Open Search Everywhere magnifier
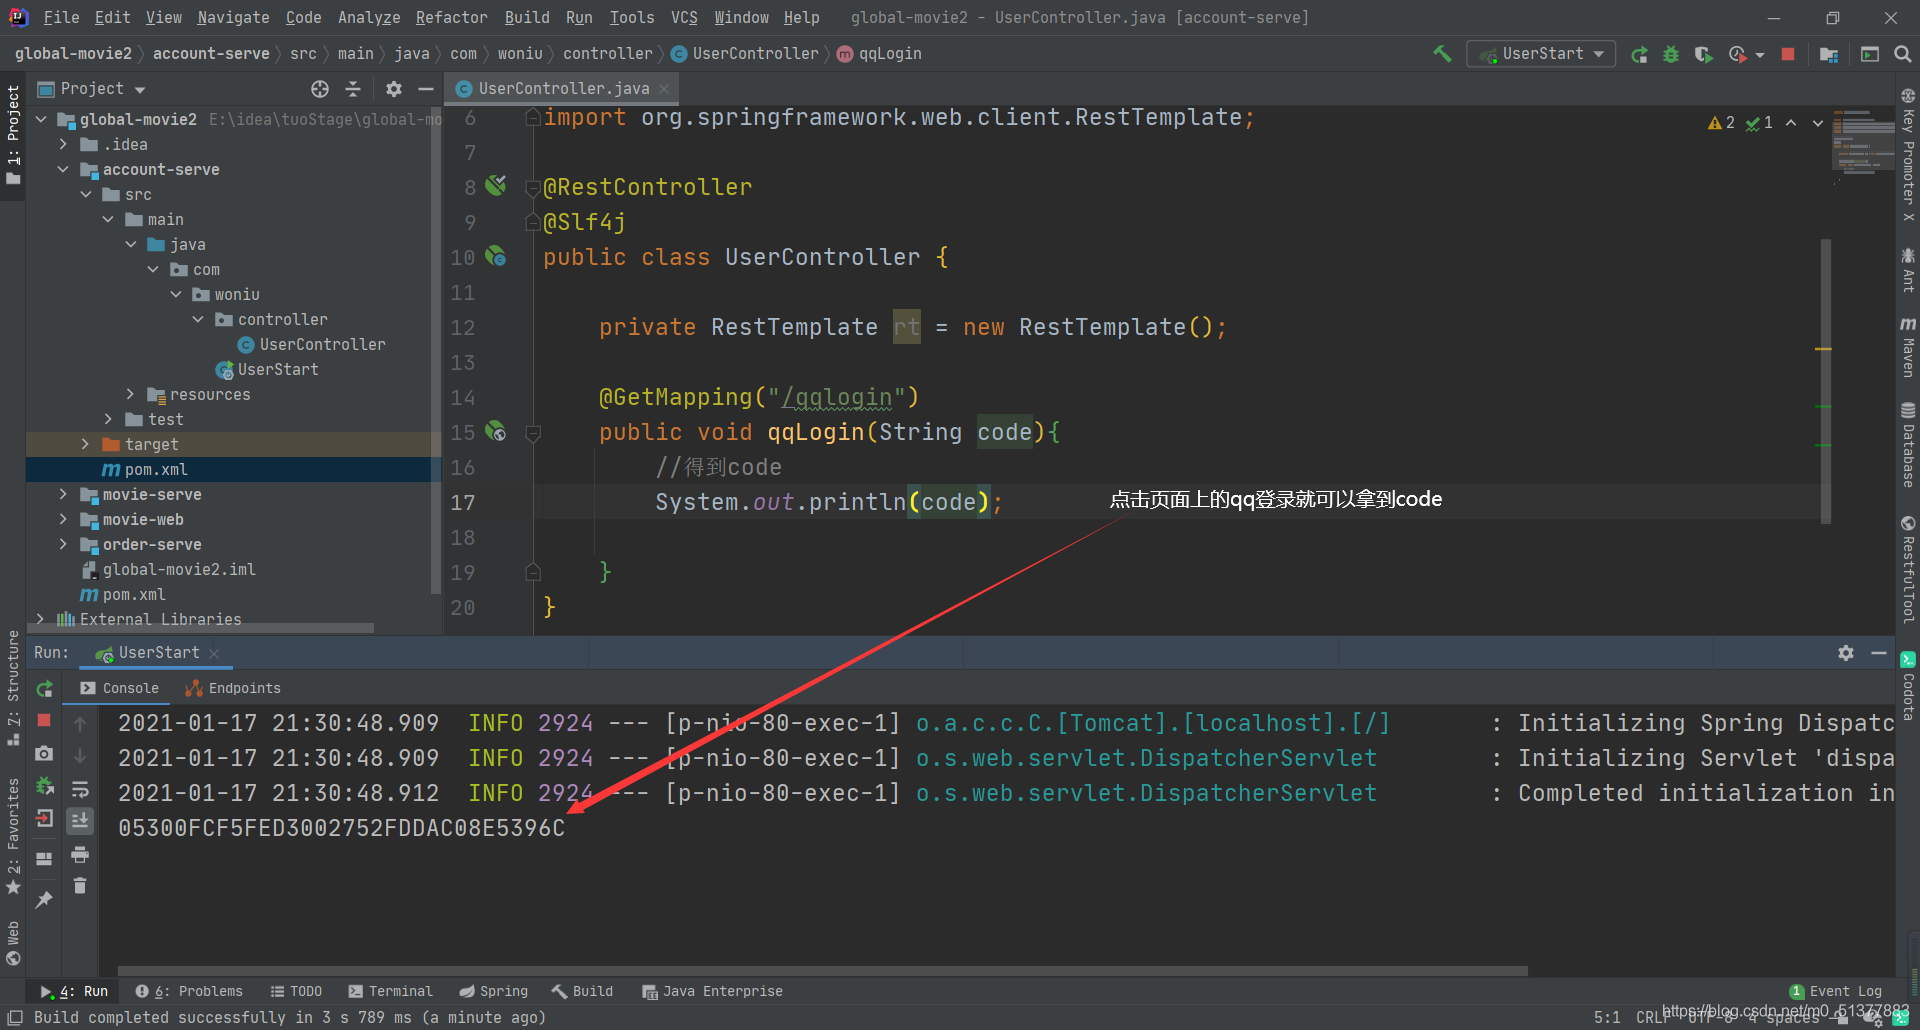This screenshot has width=1920, height=1030. pos(1903,54)
